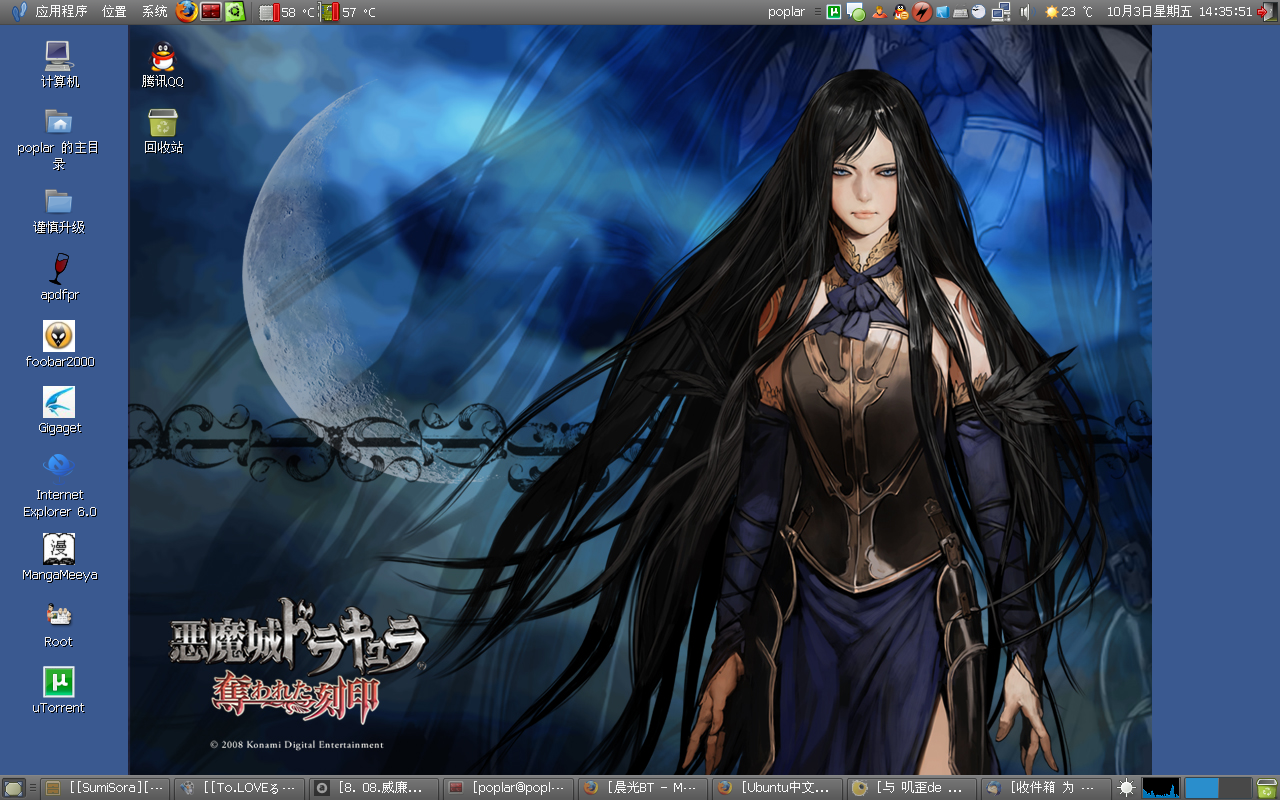Screen dimensions: 1280x800
Task: Open the Root desktop shortcut
Action: click(x=59, y=625)
